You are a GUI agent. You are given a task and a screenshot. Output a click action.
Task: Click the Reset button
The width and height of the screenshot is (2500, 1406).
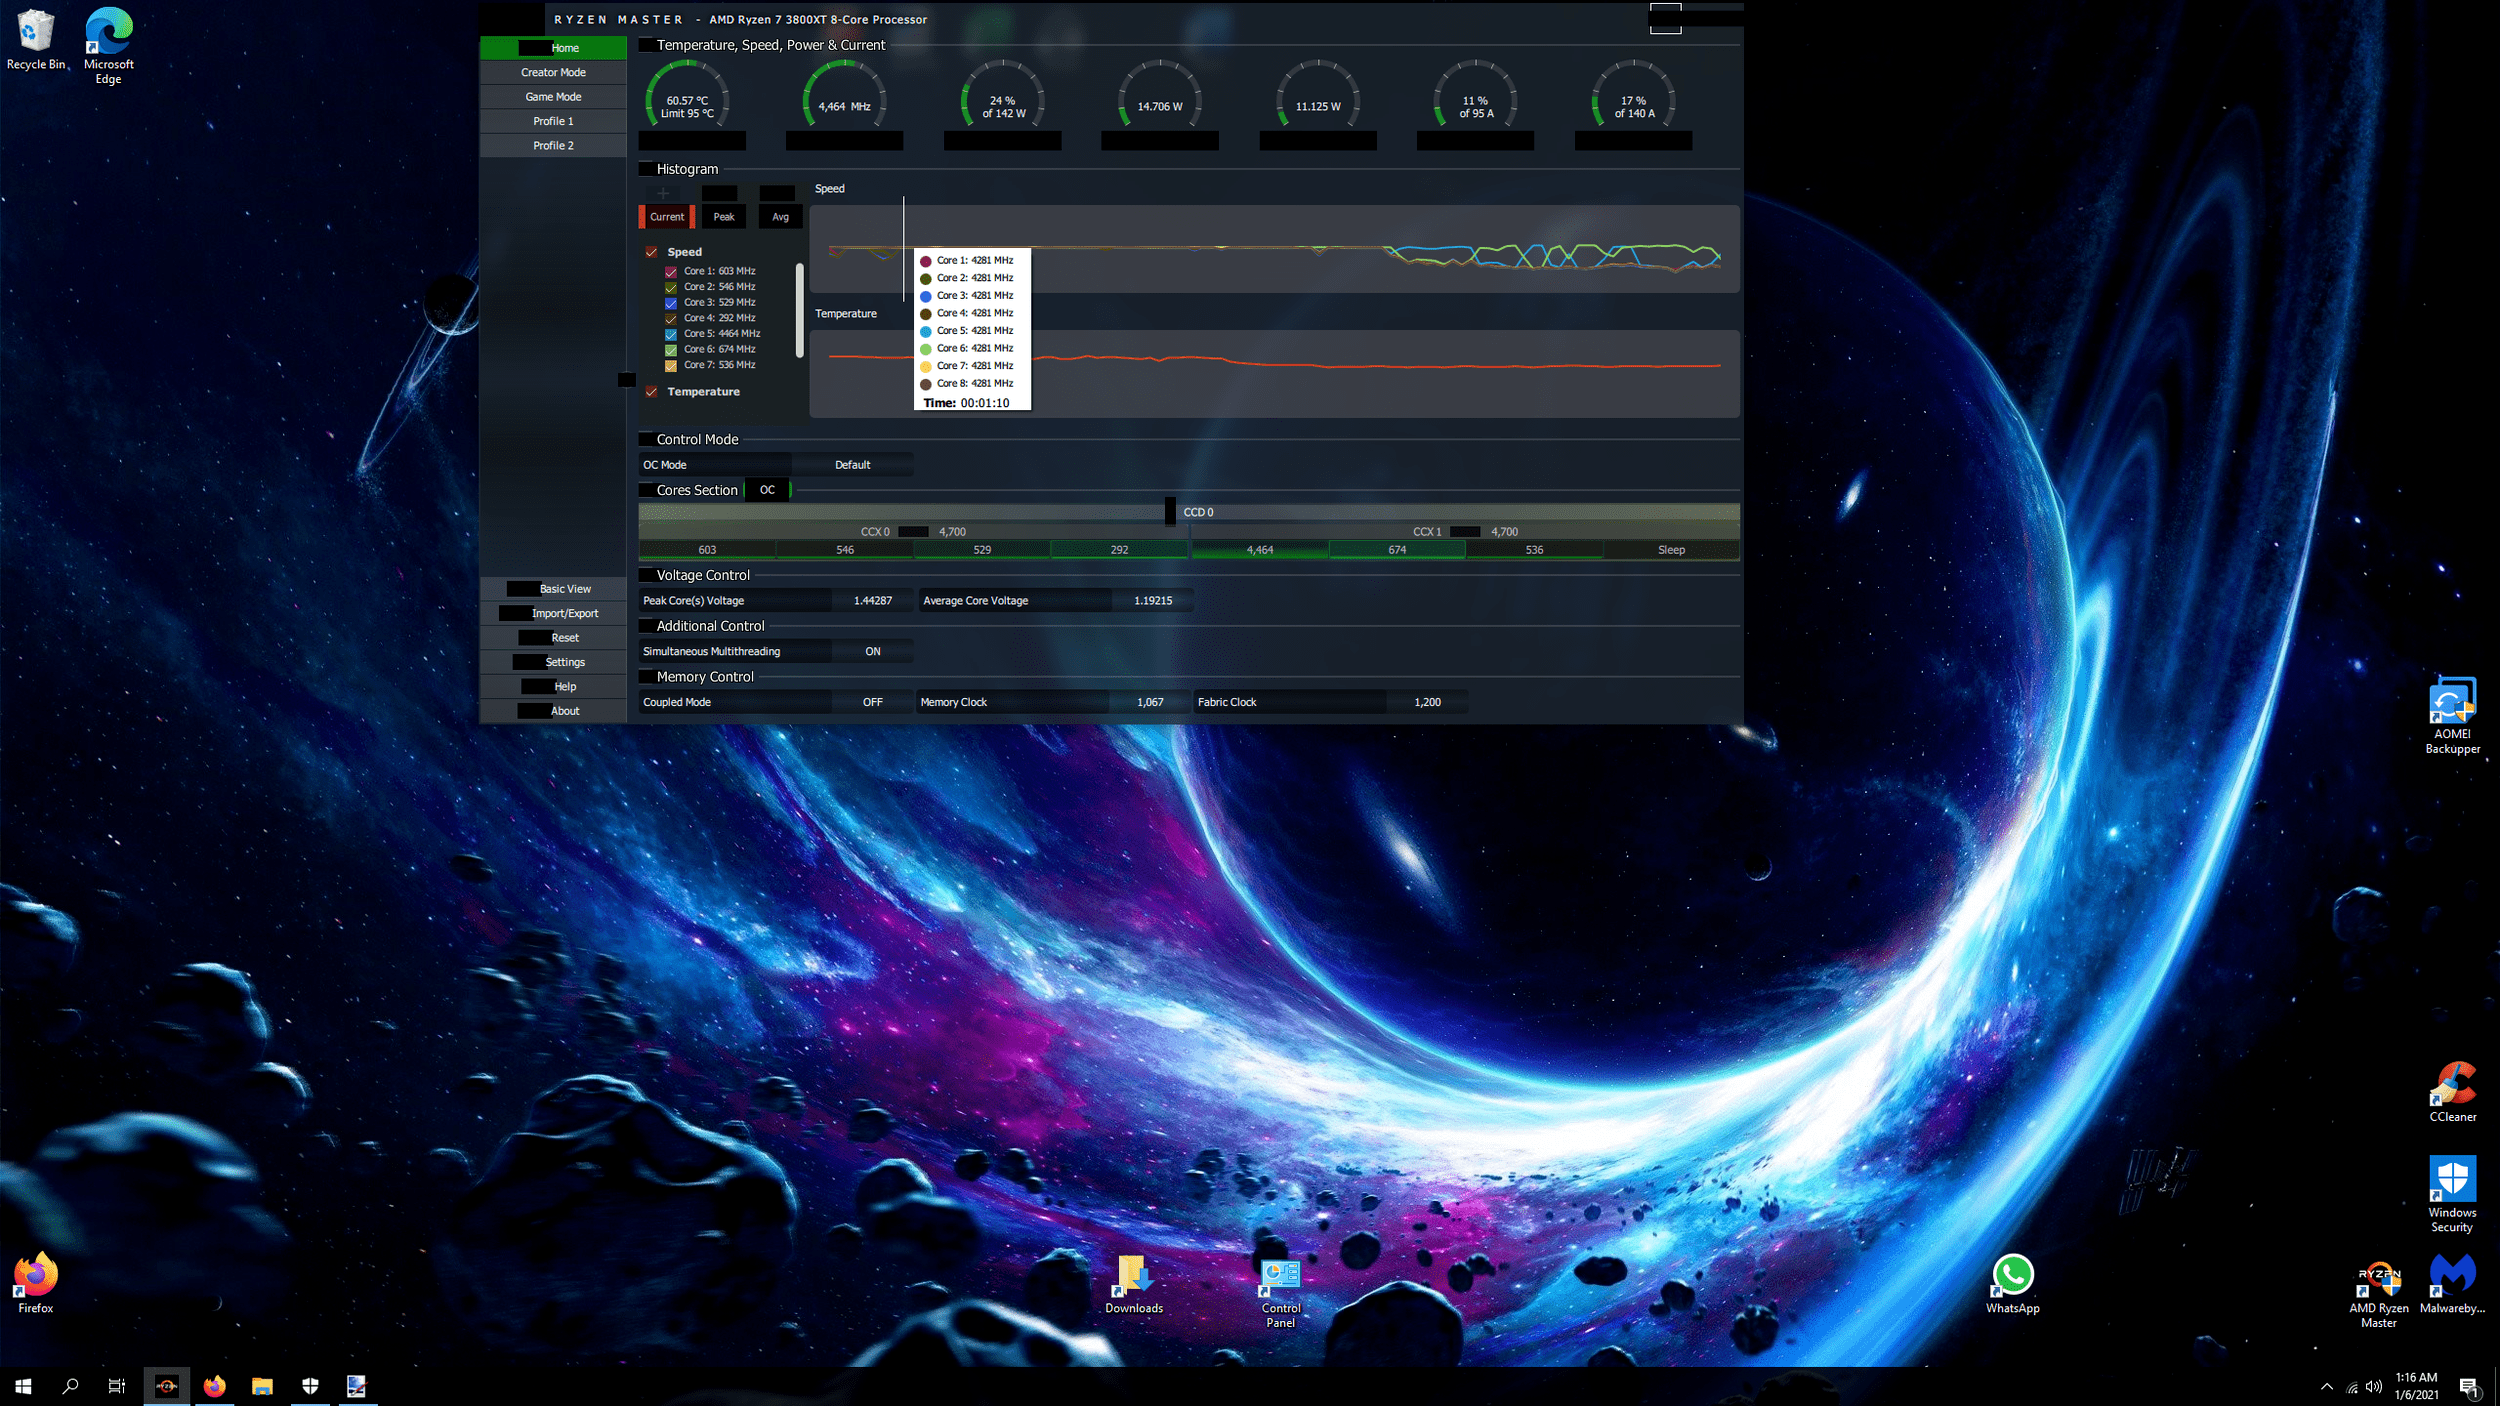(x=553, y=638)
